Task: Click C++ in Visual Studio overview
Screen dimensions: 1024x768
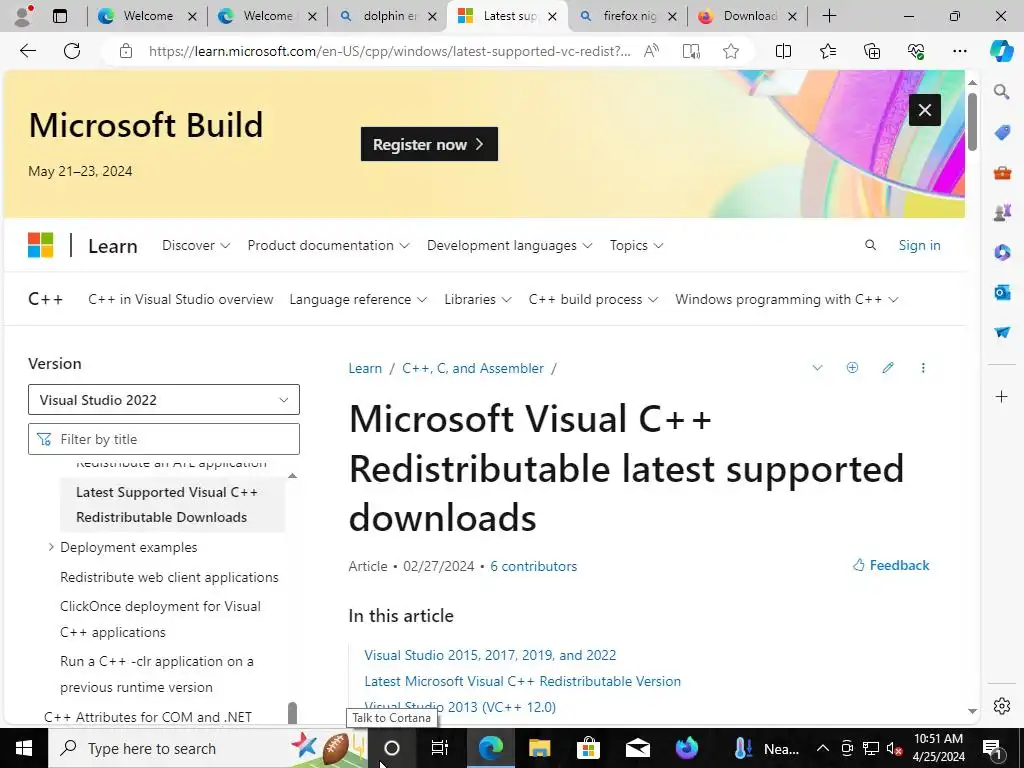Action: point(180,299)
